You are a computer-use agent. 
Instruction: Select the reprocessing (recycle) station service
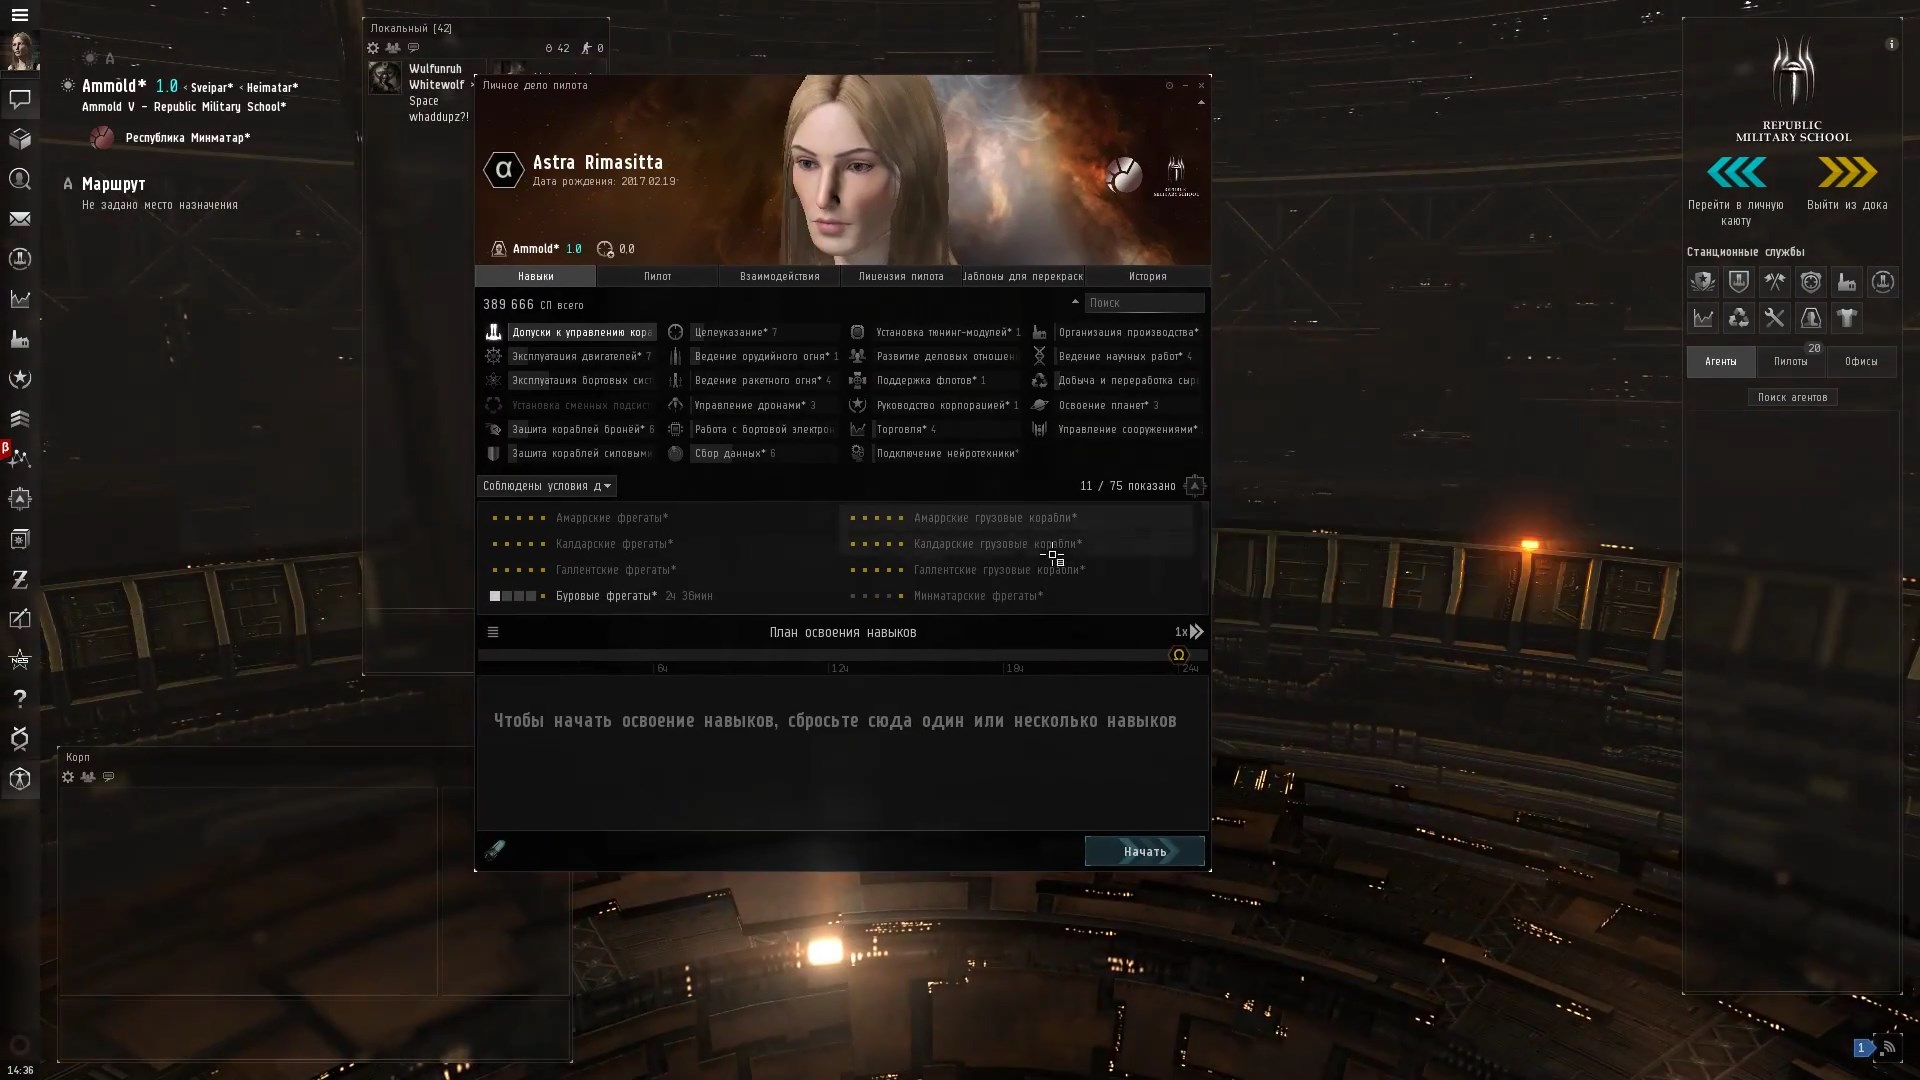pos(1739,318)
